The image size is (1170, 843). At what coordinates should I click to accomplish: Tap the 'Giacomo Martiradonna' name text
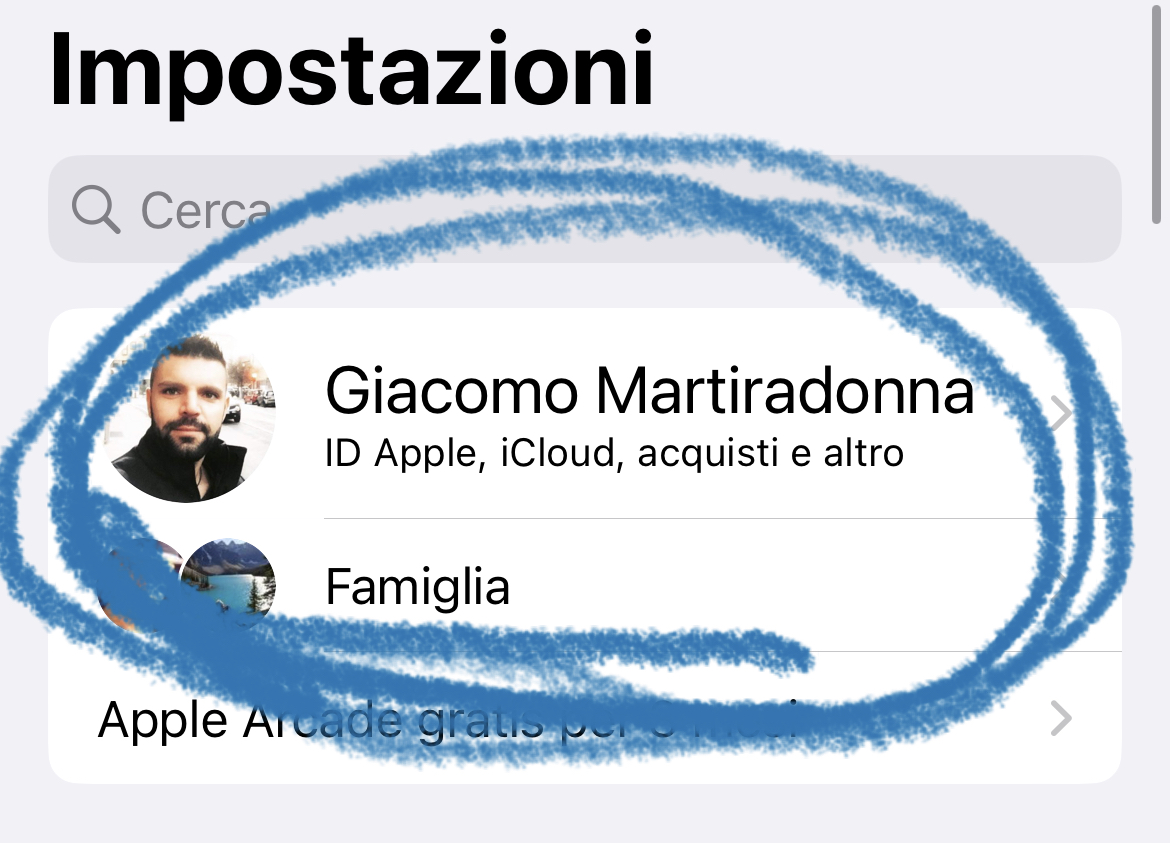point(650,391)
